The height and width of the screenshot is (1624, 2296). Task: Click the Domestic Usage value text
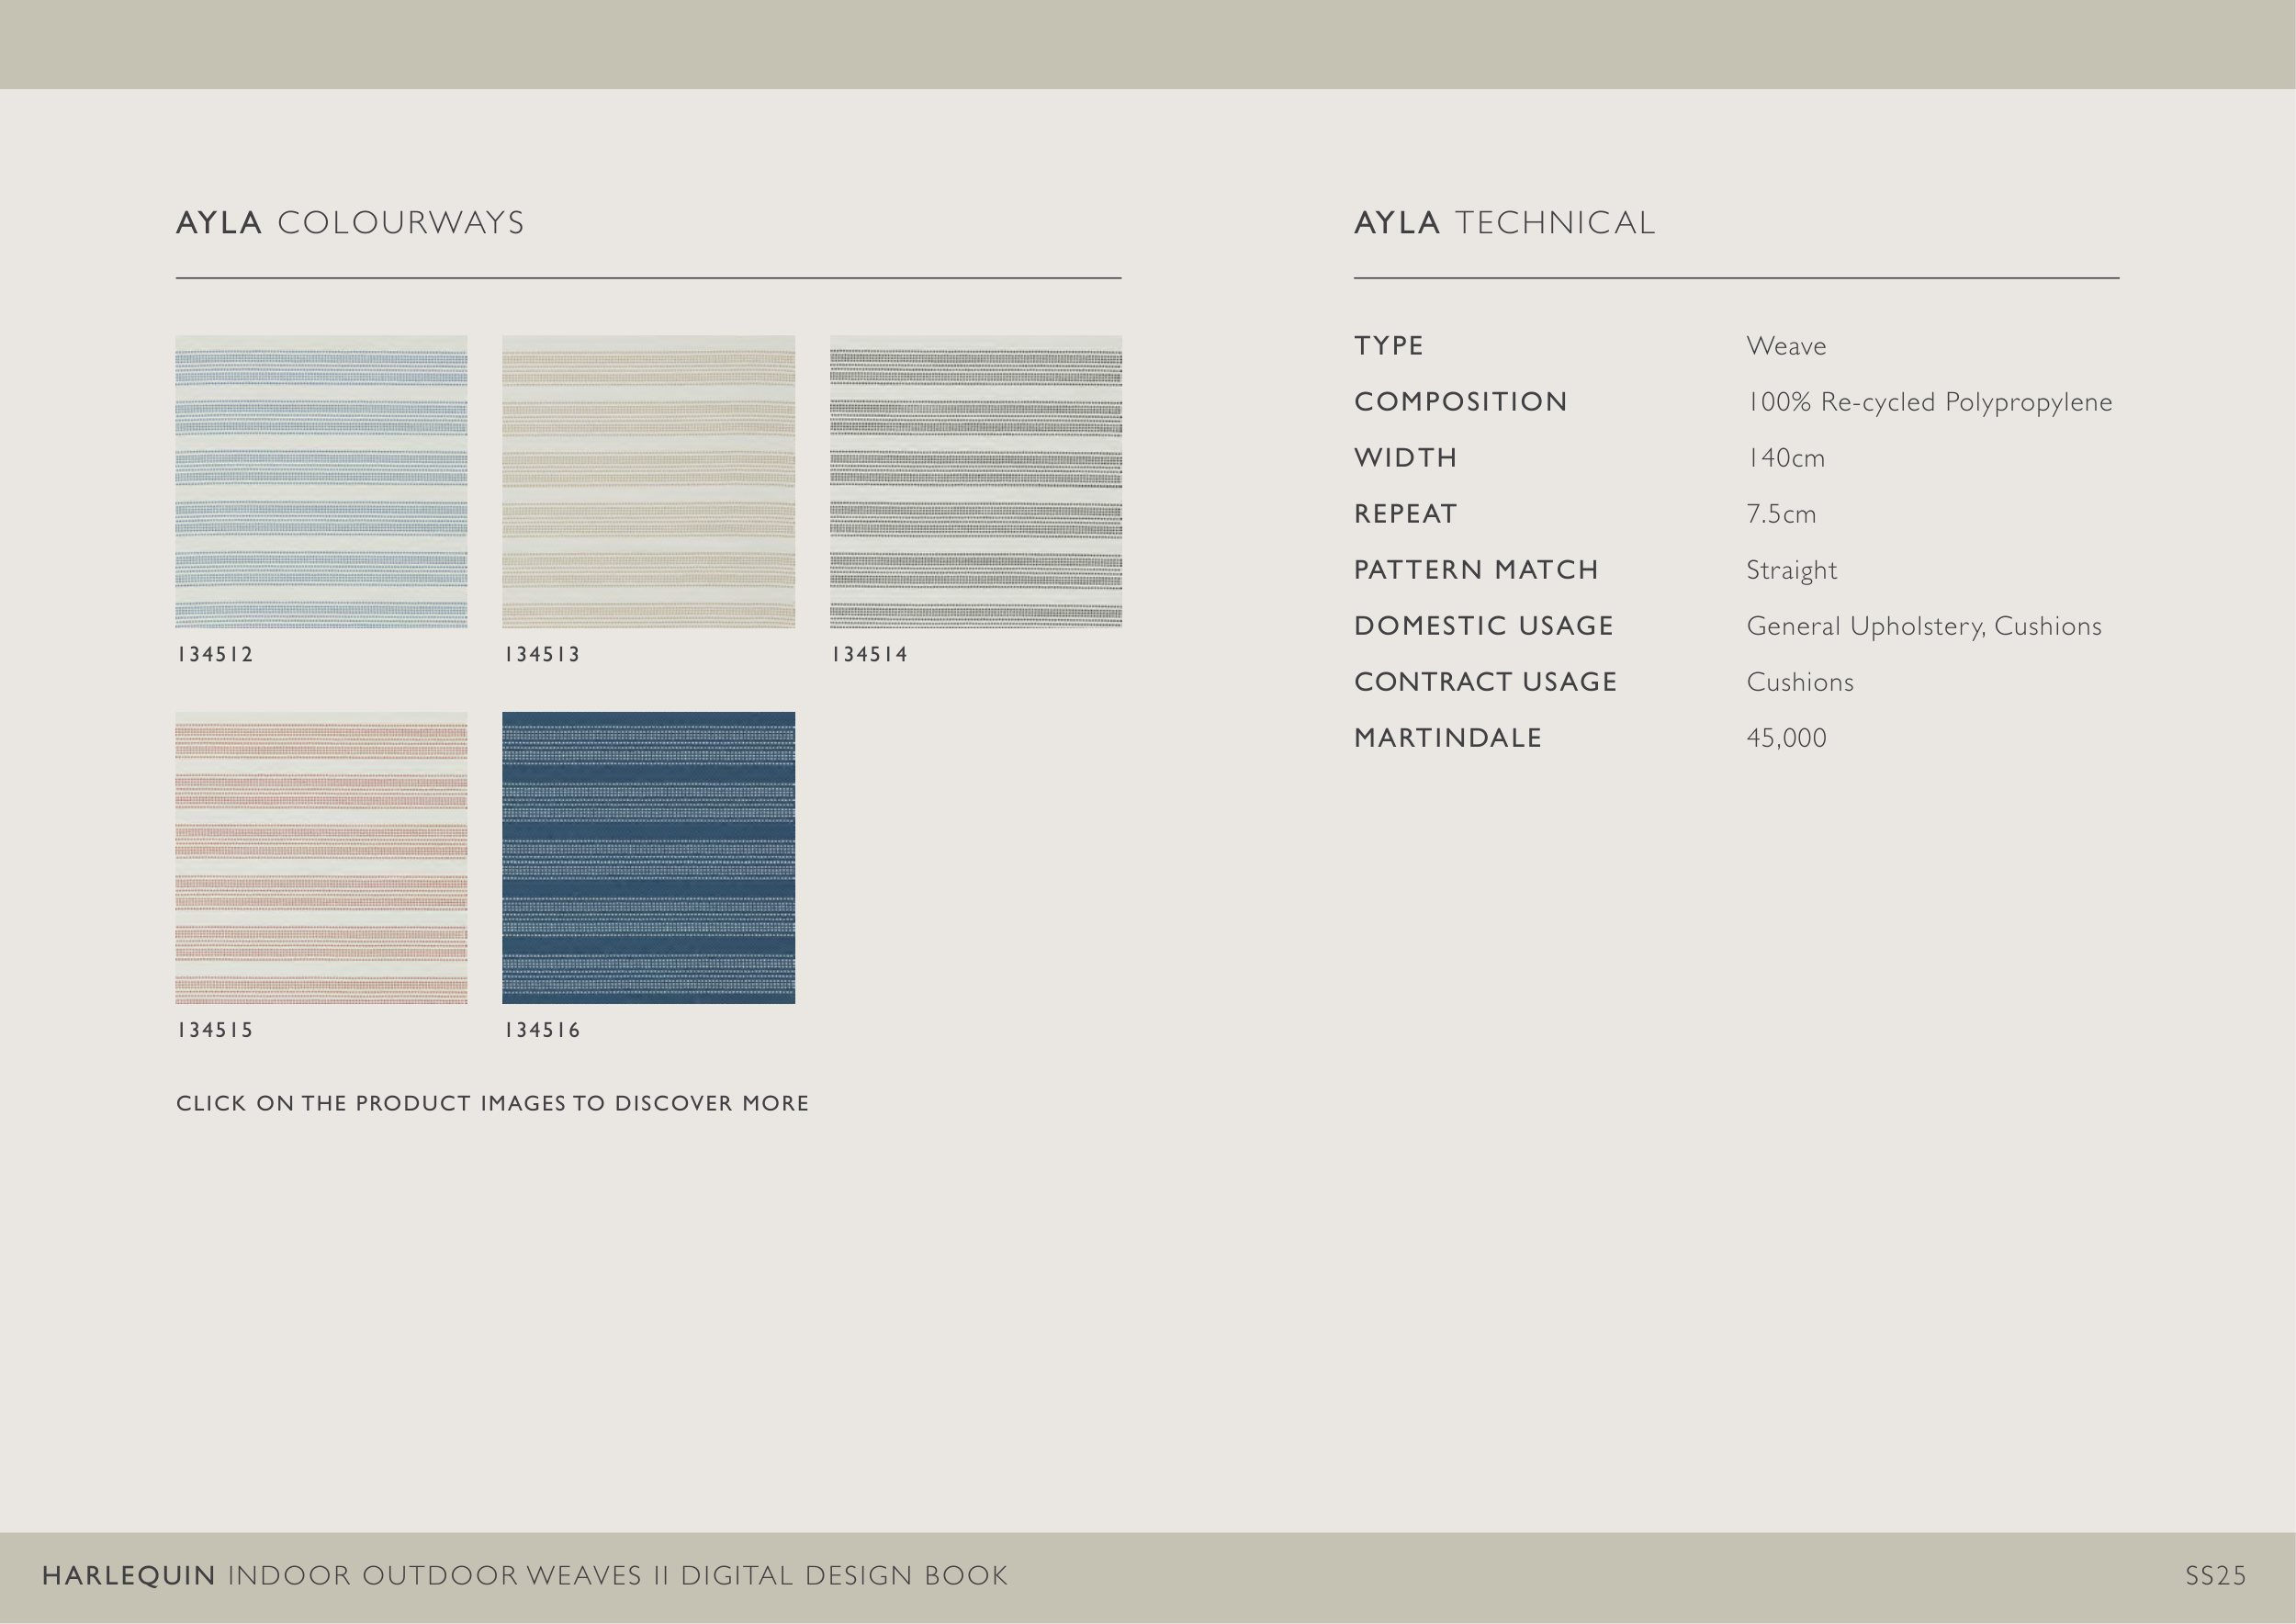pos(1923,626)
